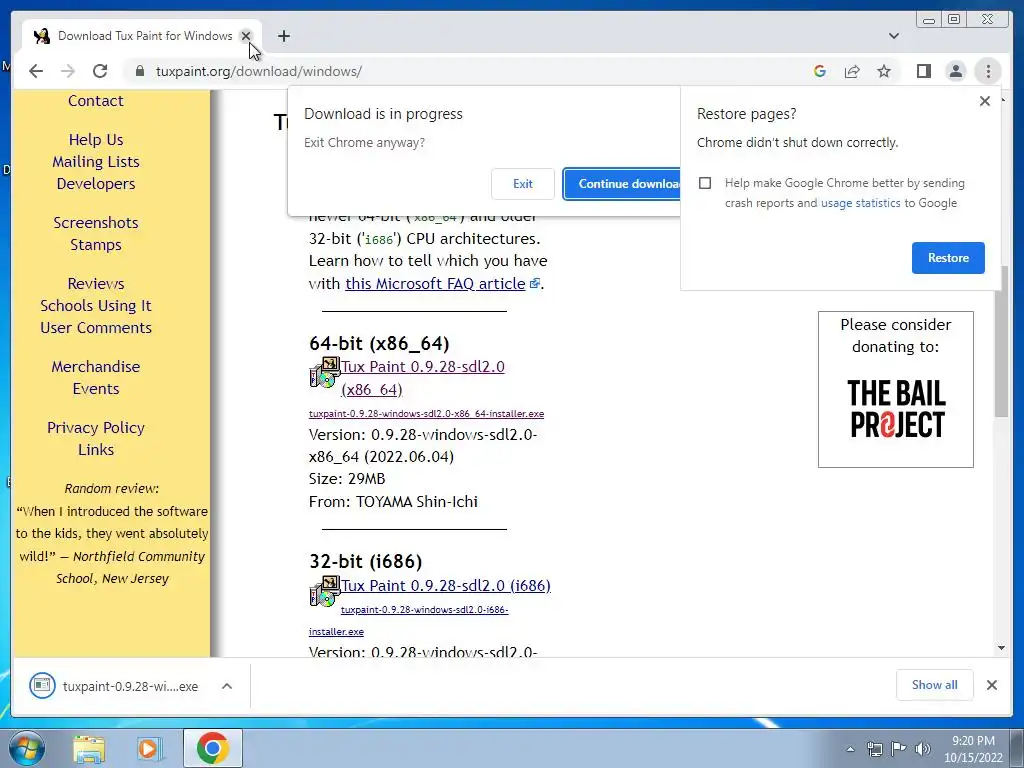
Task: Open the usage statistics link
Action: [860, 203]
